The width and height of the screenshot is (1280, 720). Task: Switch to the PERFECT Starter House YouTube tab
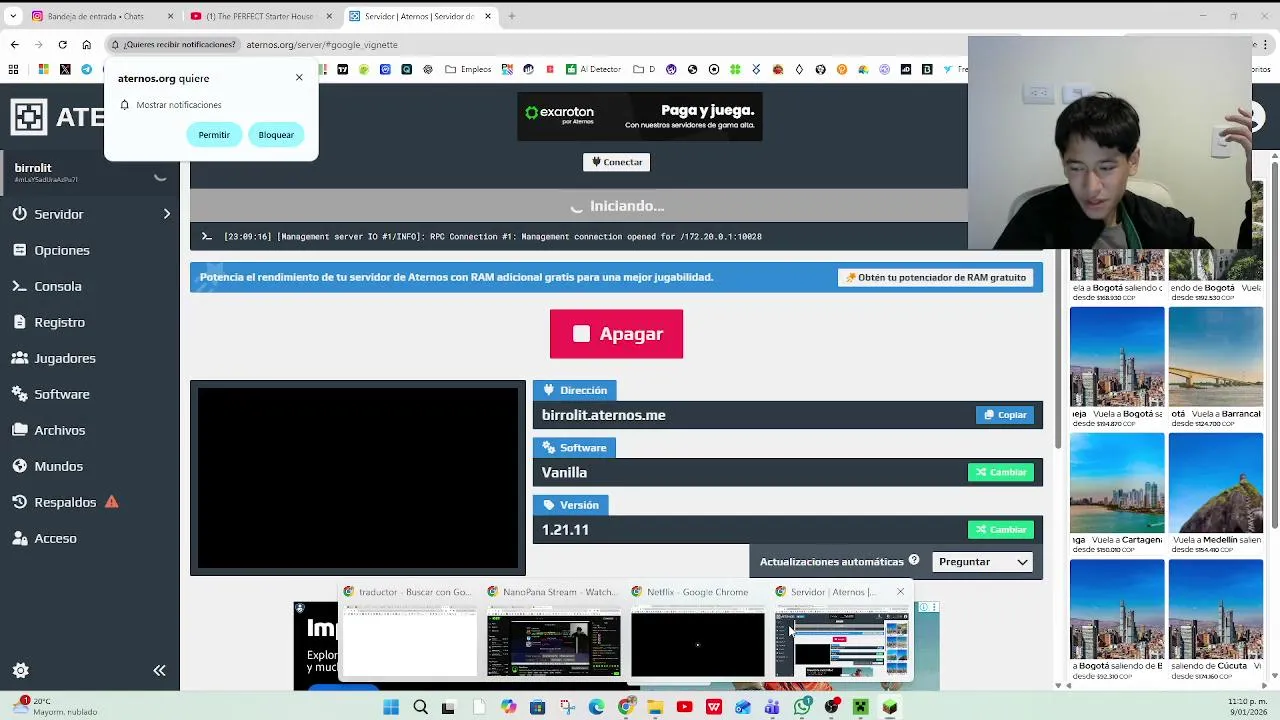coord(258,16)
